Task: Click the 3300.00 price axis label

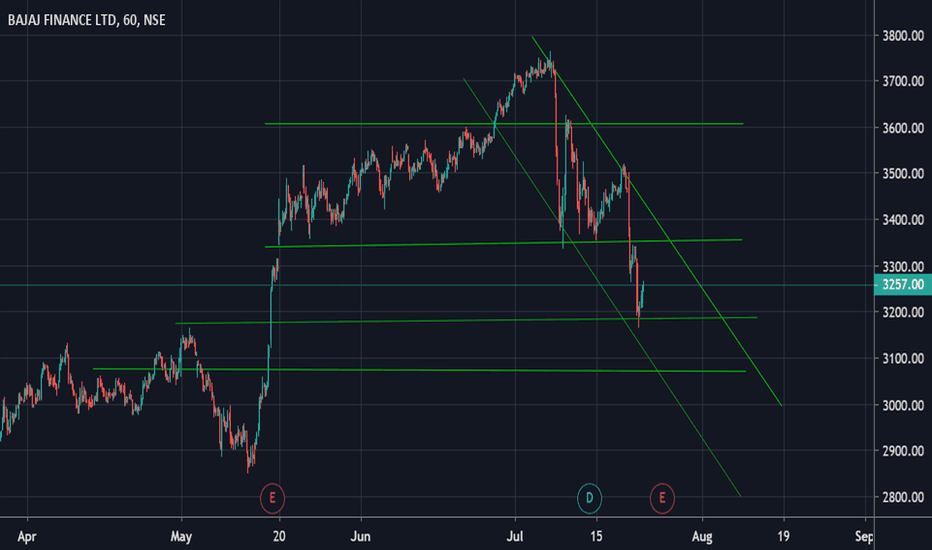Action: point(903,266)
